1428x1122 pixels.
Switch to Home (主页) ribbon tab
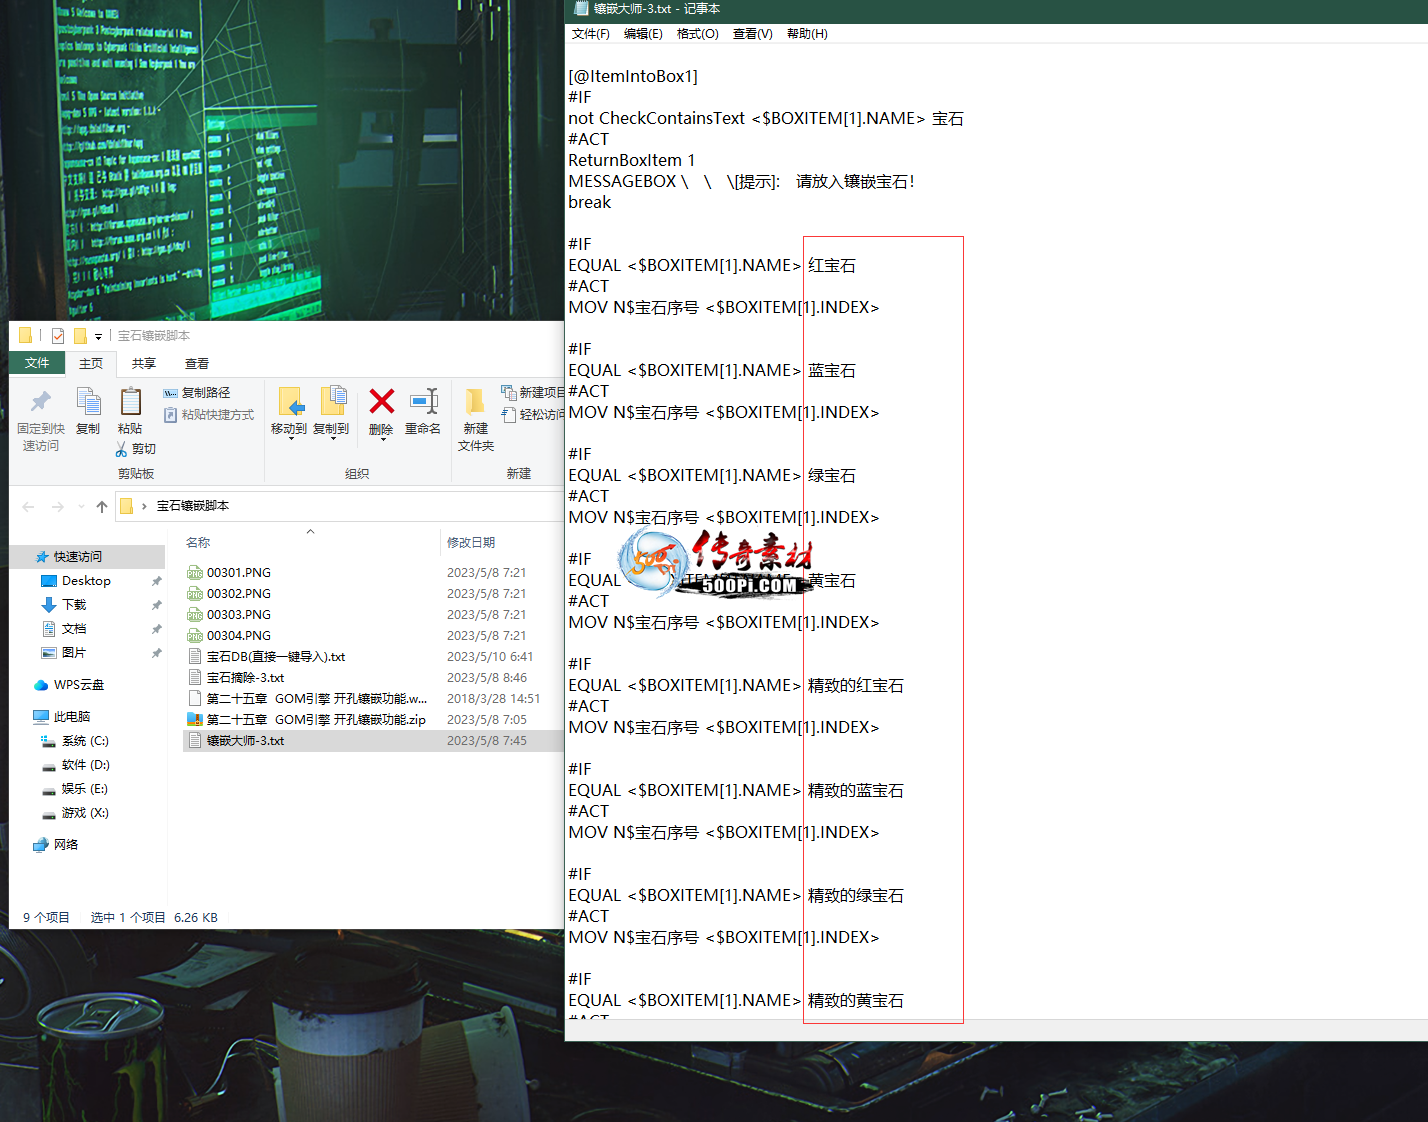coord(91,363)
